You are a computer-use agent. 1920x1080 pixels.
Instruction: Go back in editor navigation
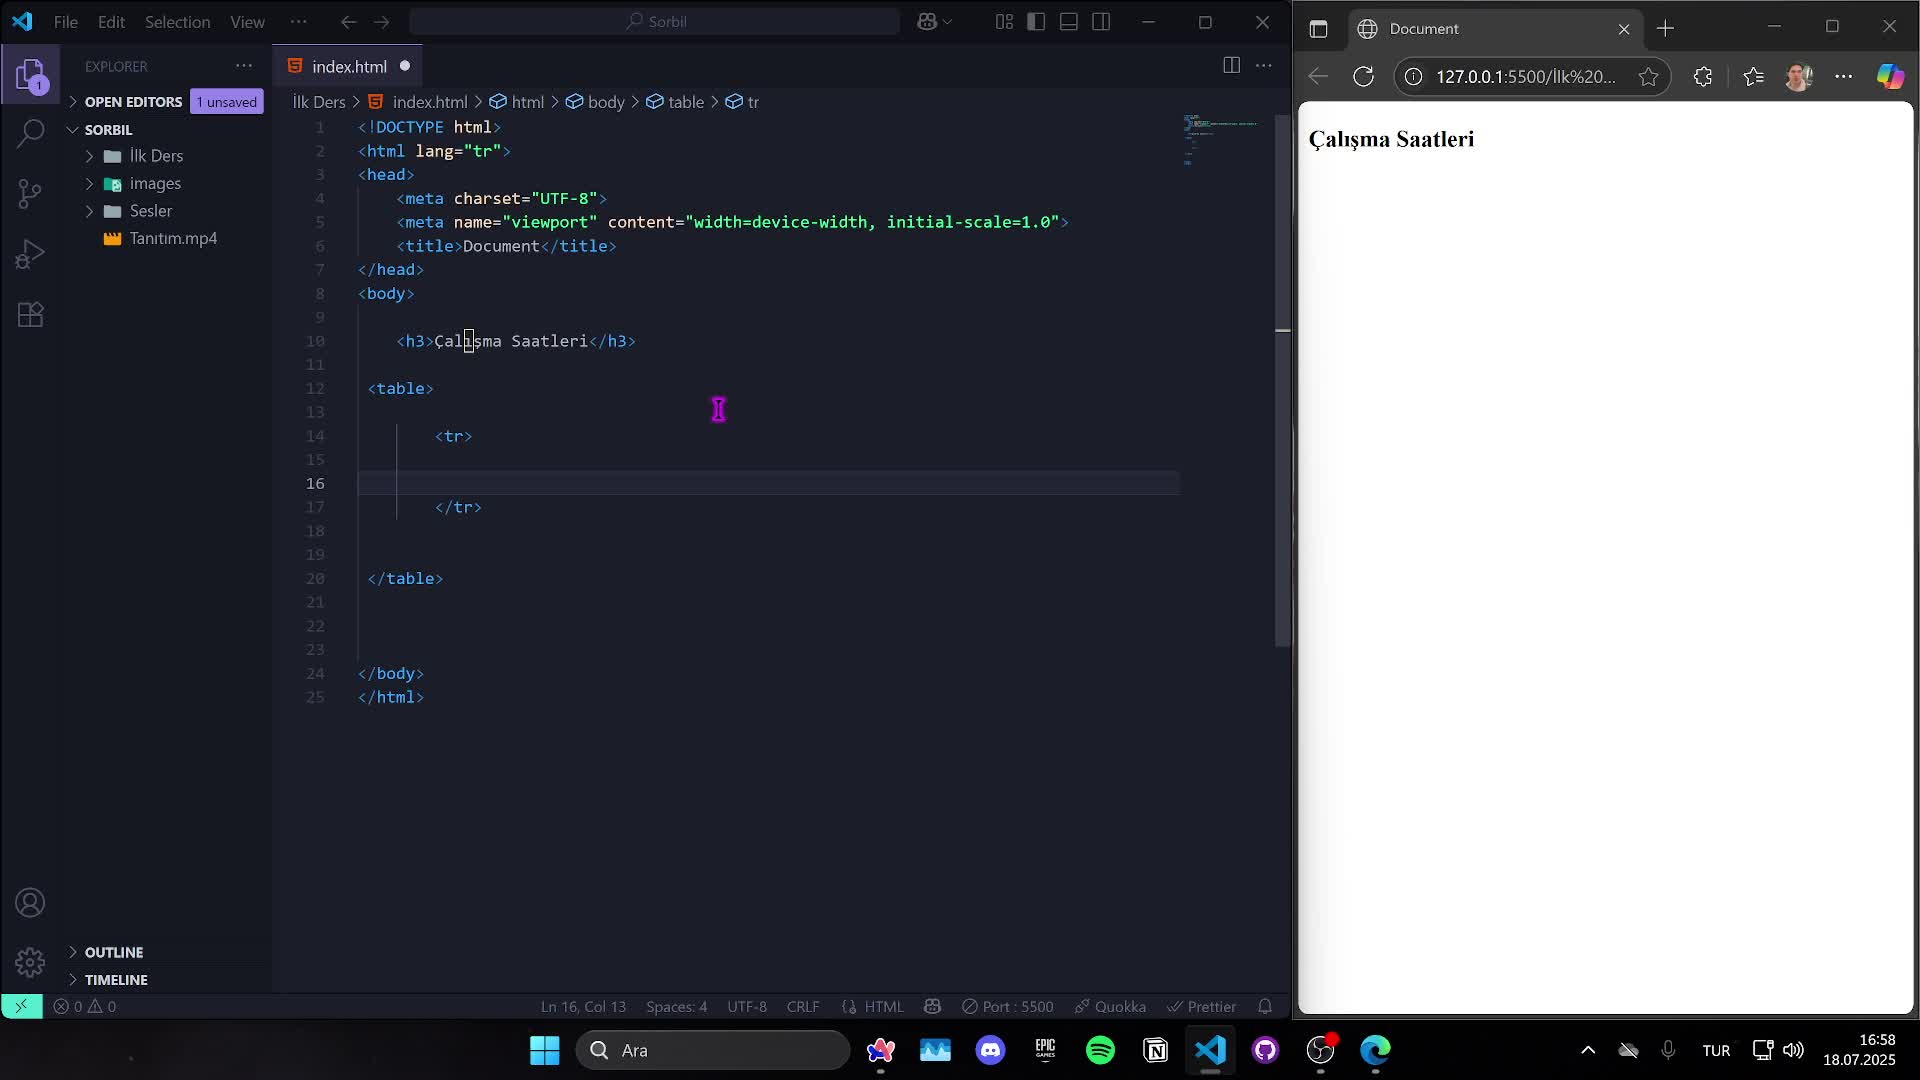click(x=348, y=22)
